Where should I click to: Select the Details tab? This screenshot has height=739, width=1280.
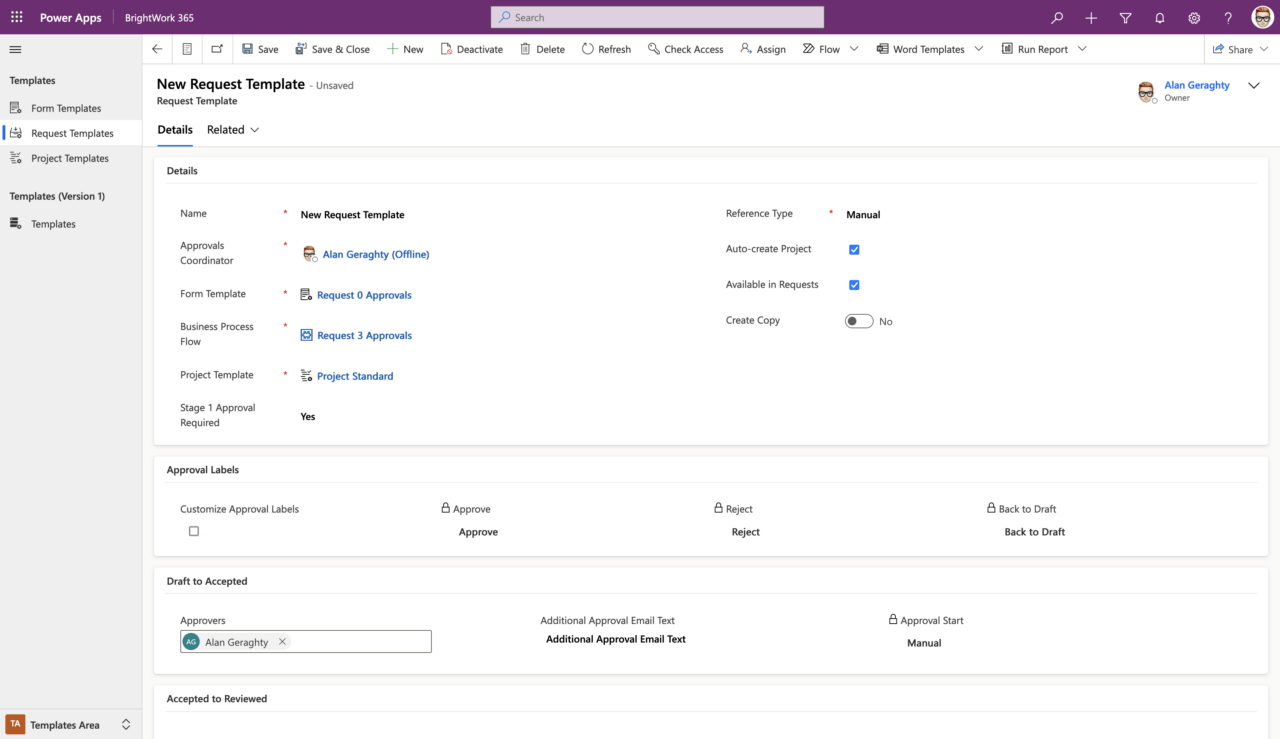click(174, 129)
